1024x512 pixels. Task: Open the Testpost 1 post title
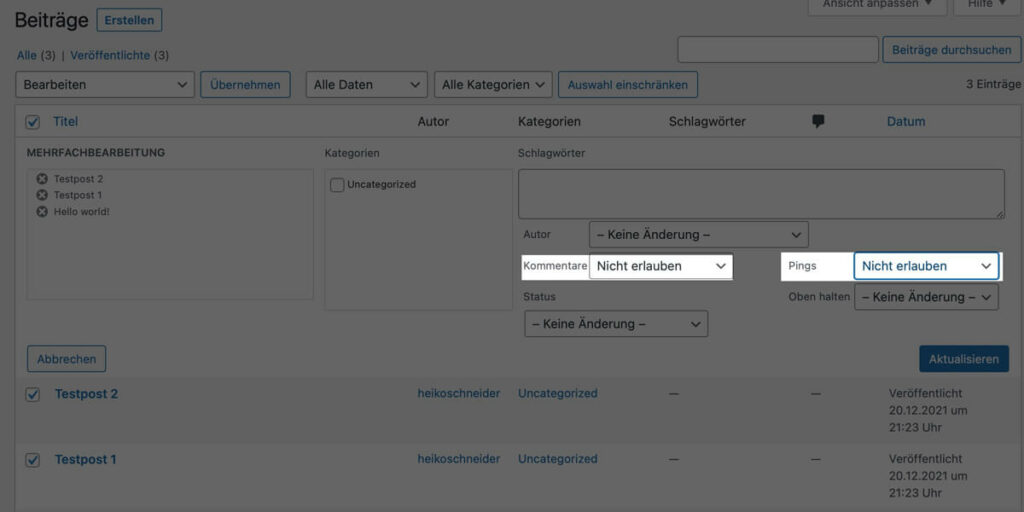click(86, 459)
